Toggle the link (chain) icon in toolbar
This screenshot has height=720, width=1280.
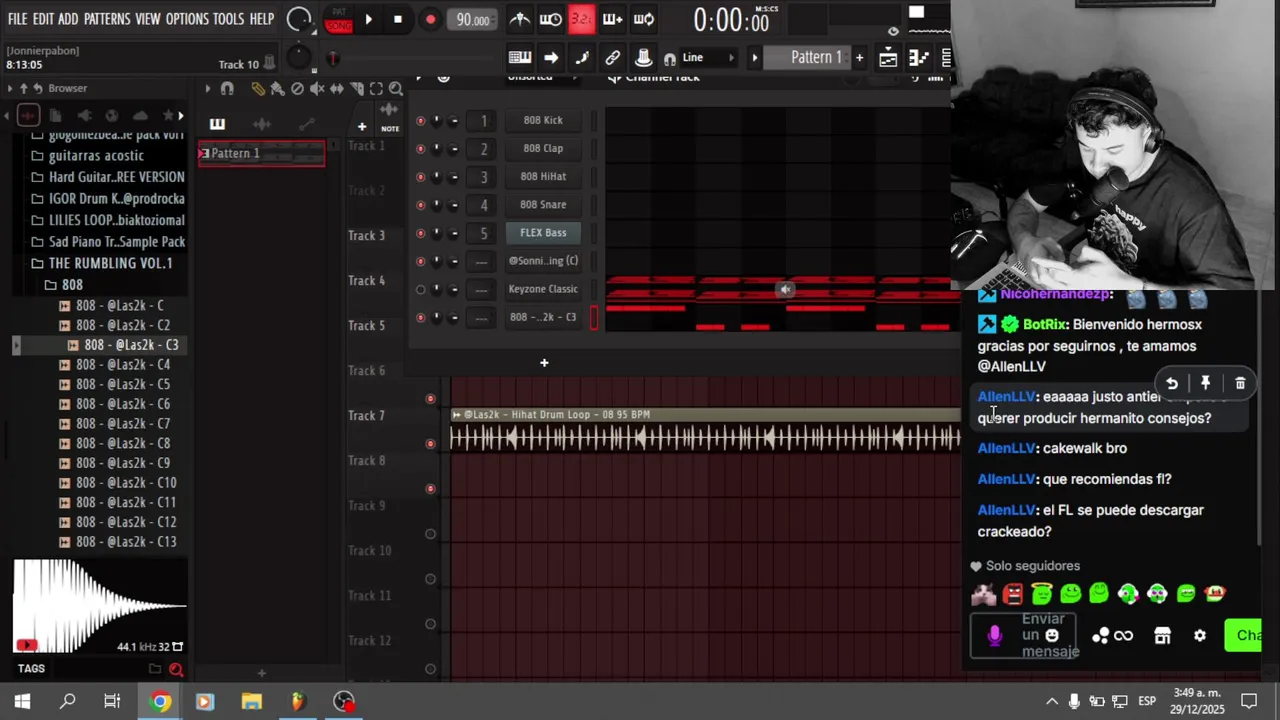[x=613, y=58]
